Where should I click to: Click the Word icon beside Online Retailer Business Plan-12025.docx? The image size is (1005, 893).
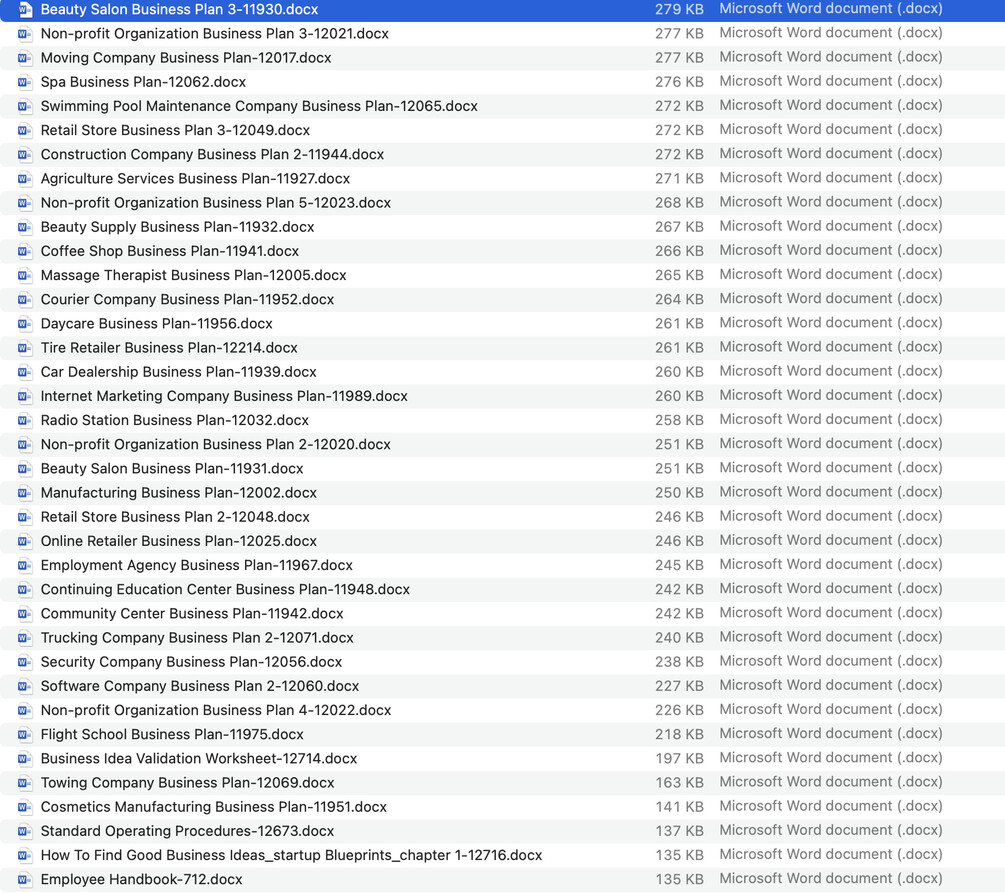[x=25, y=541]
